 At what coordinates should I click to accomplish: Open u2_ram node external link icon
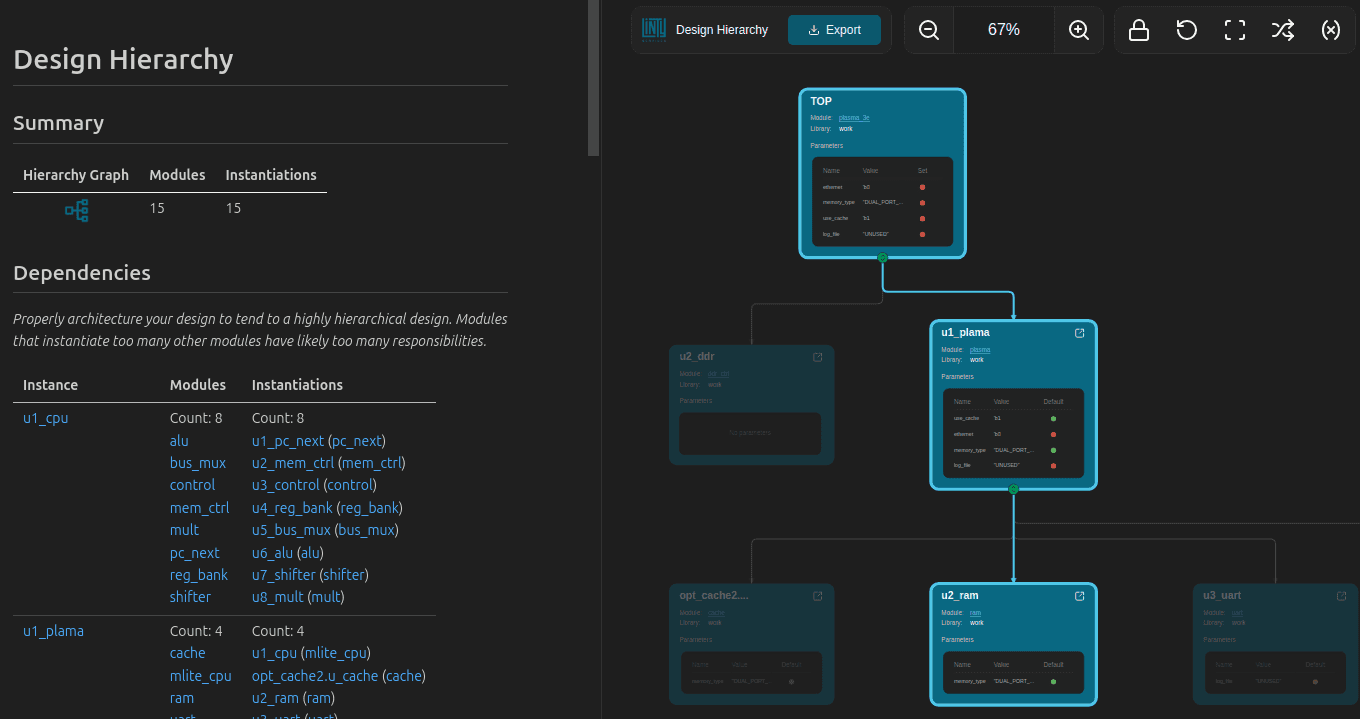1079,596
